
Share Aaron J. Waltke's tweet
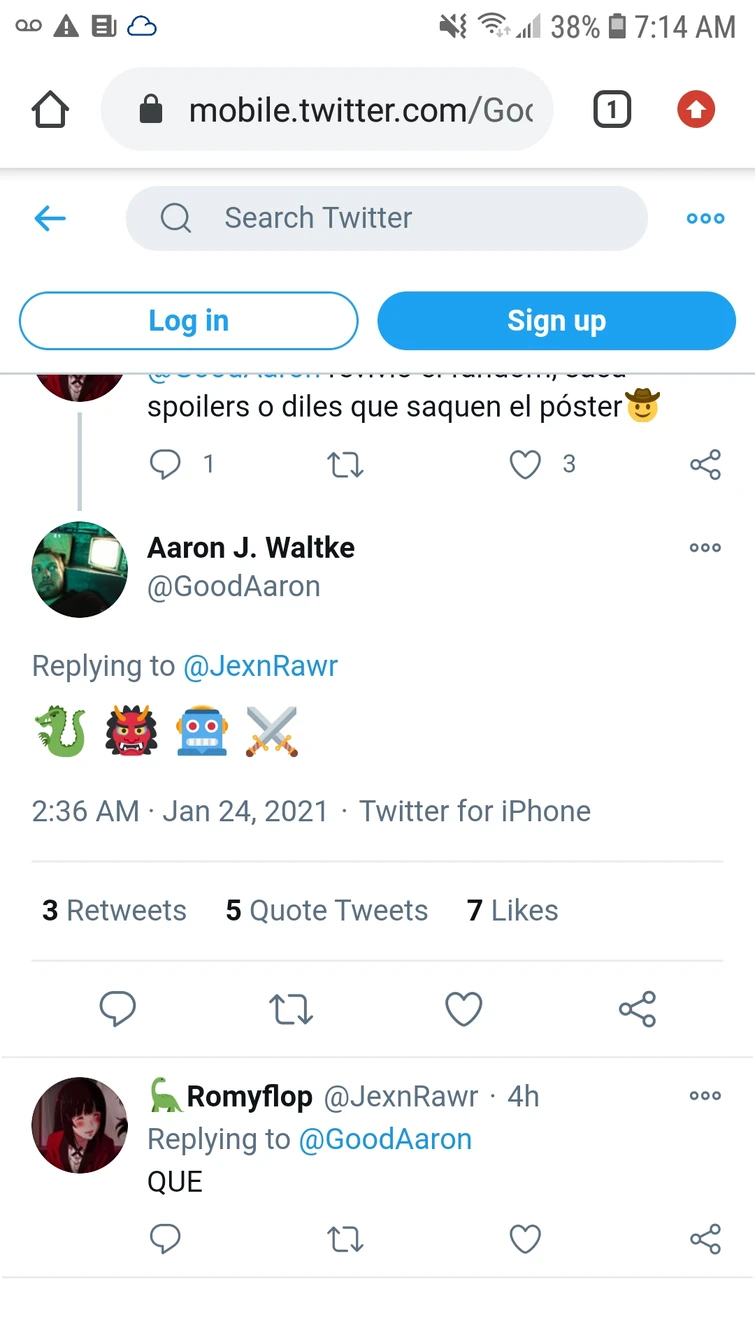point(637,1009)
